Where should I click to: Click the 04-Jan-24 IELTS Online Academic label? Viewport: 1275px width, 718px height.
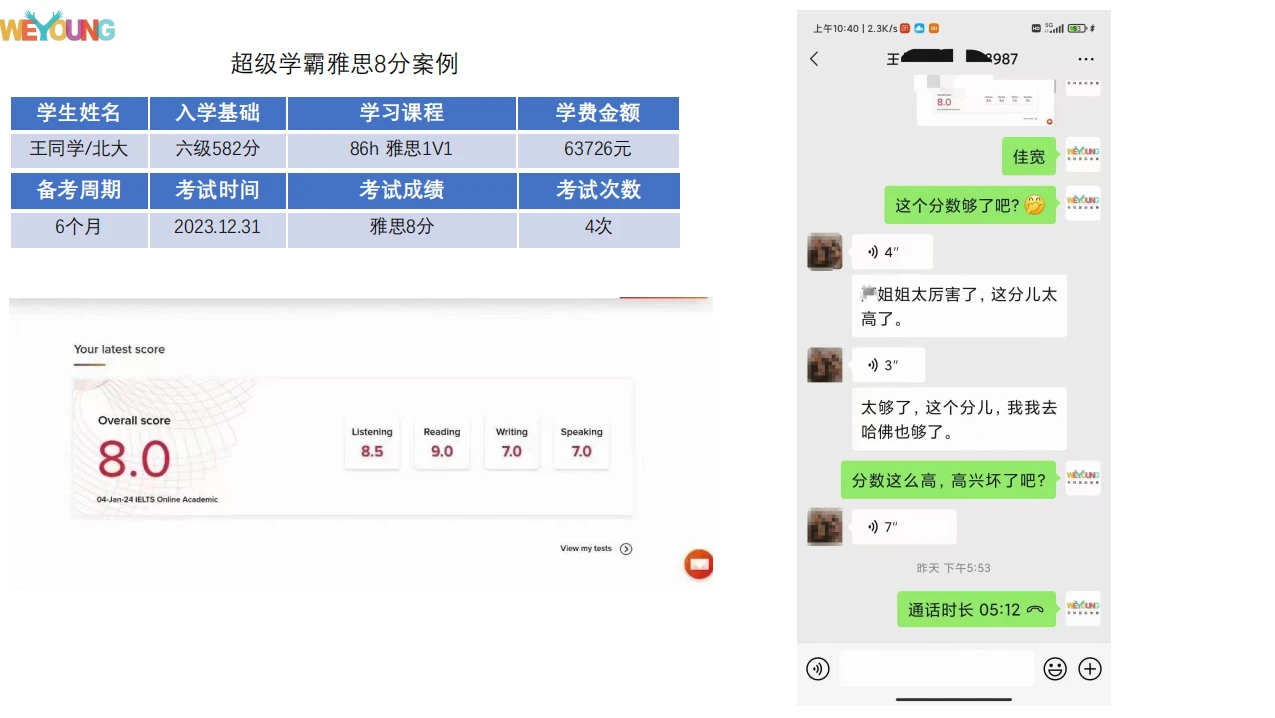(x=157, y=499)
